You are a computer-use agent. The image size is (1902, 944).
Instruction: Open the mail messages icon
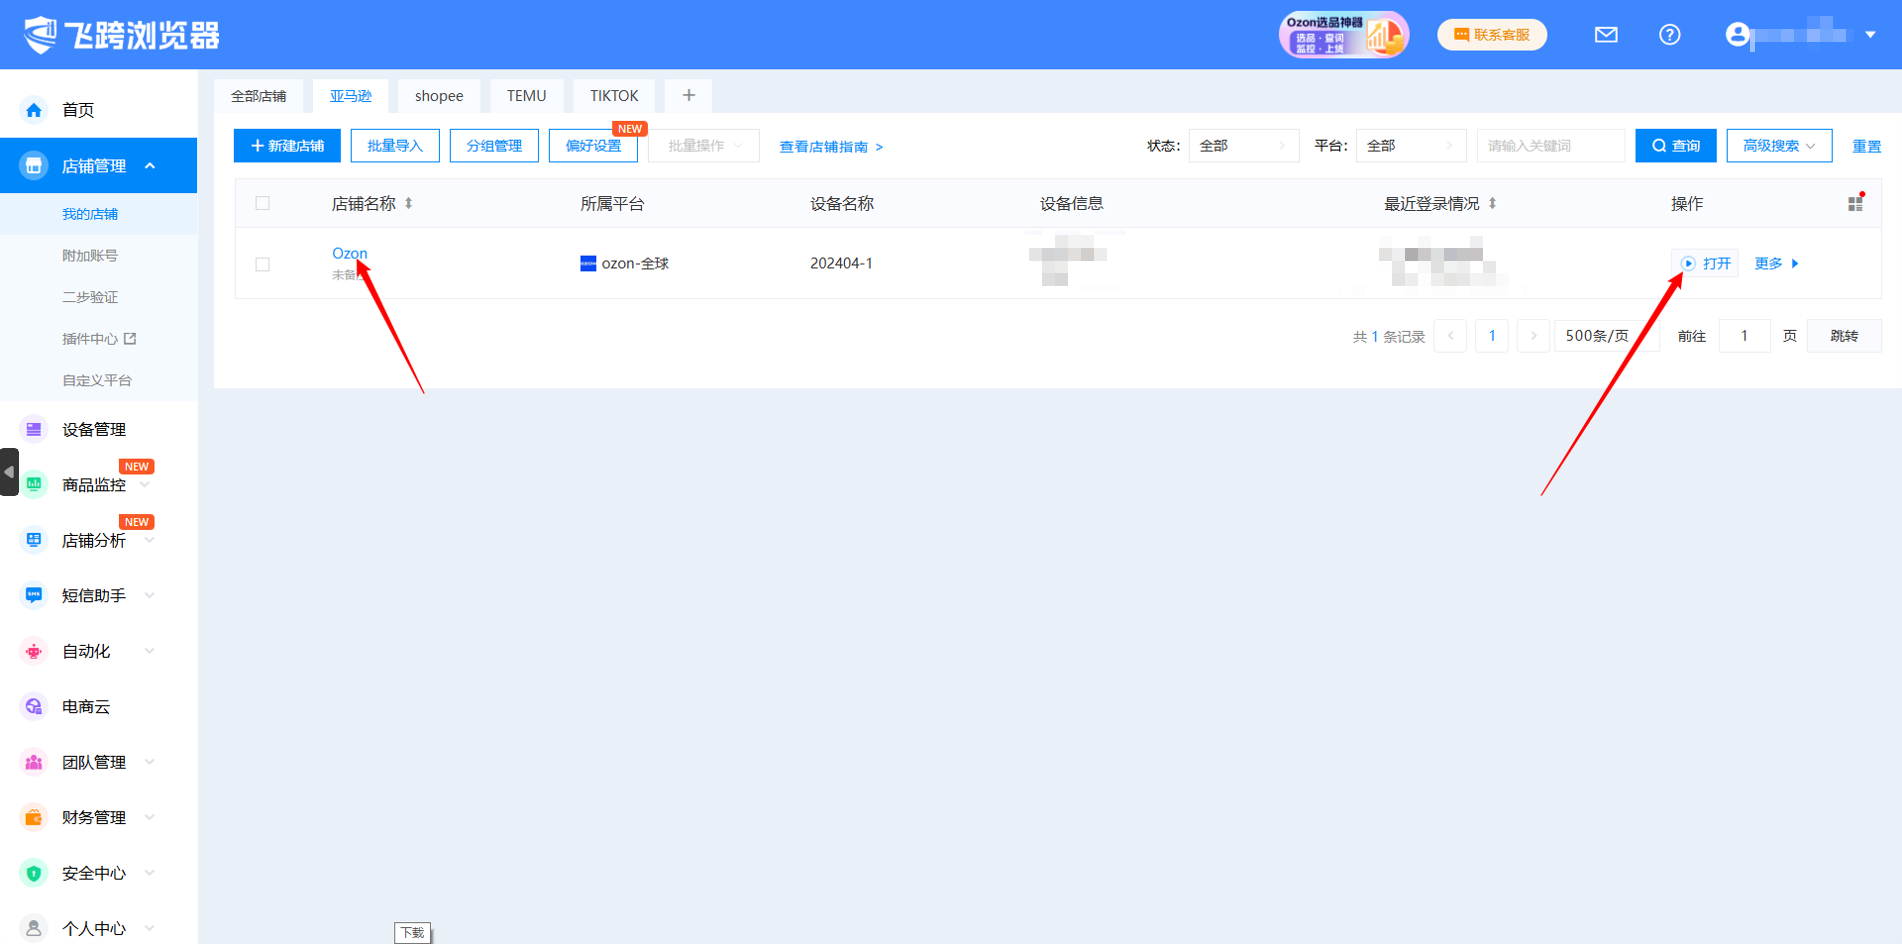point(1606,35)
